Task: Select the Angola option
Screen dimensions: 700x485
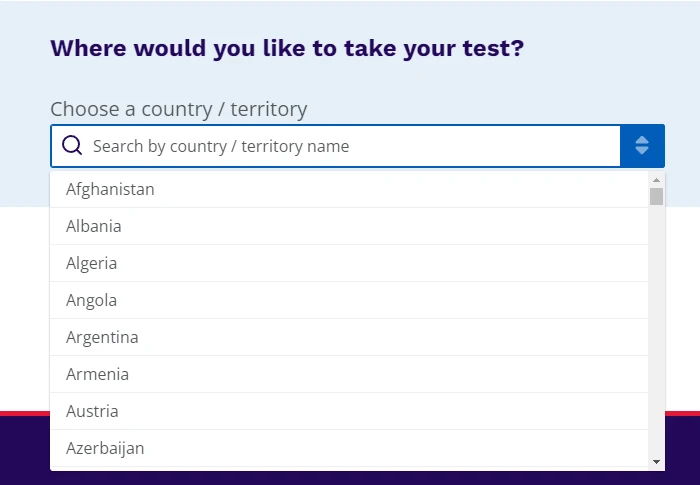Action: click(x=92, y=300)
